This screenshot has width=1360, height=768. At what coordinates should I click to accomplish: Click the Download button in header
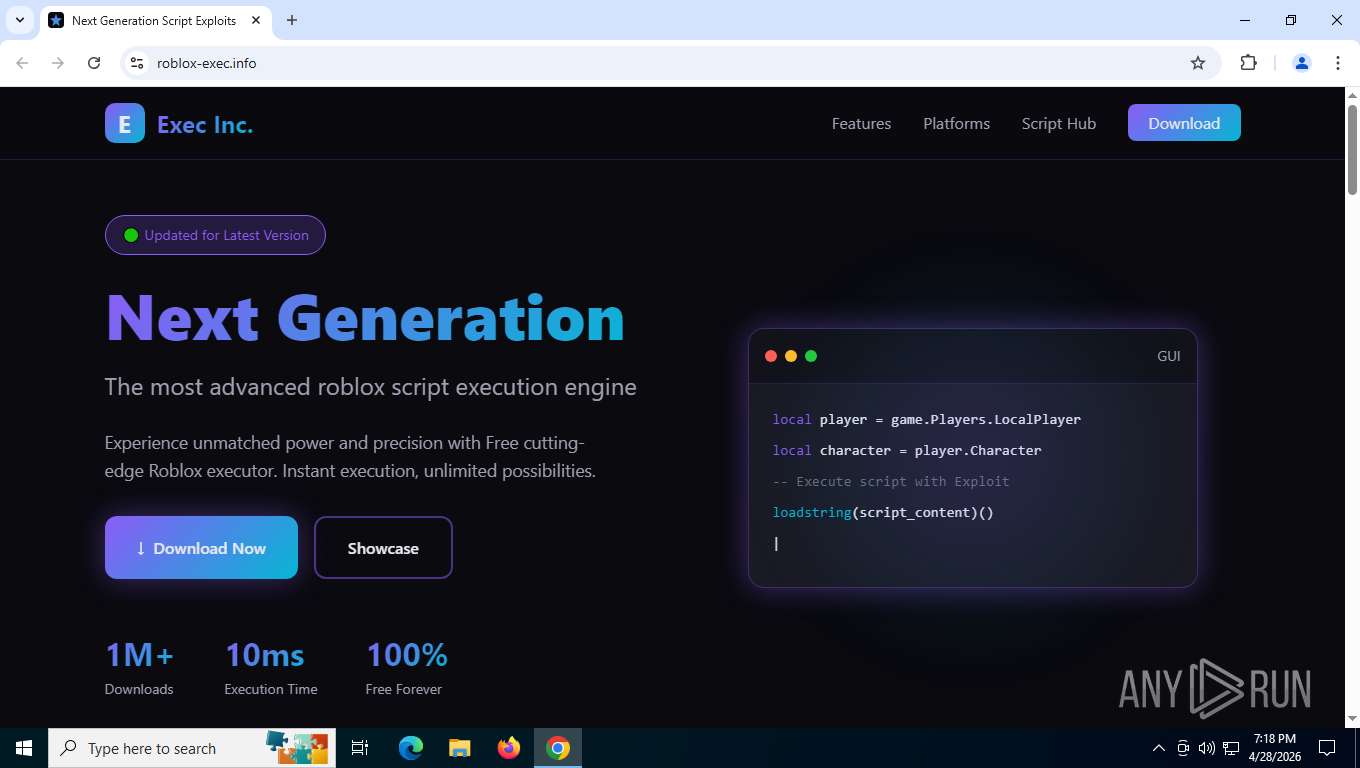(x=1184, y=123)
